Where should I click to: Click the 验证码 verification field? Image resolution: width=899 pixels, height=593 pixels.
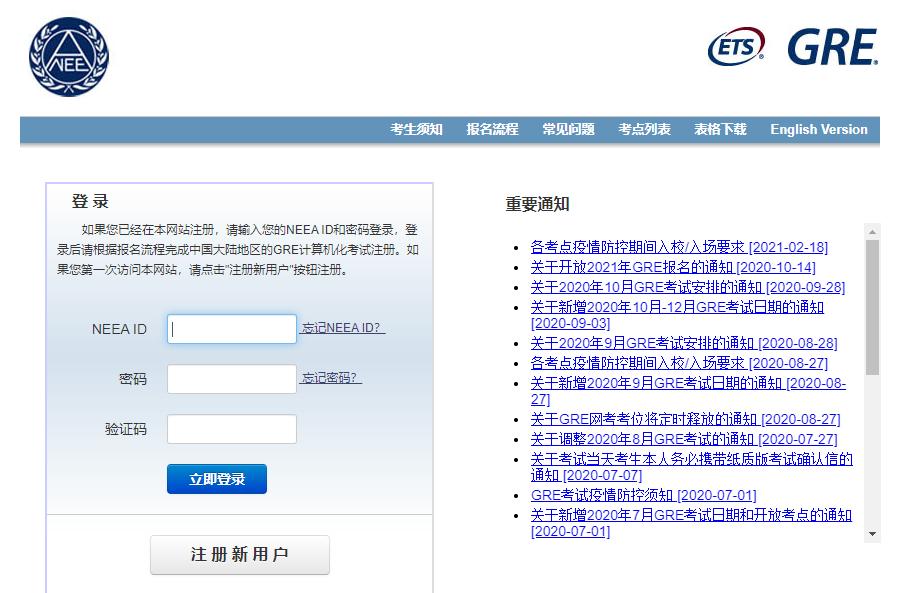[x=231, y=428]
